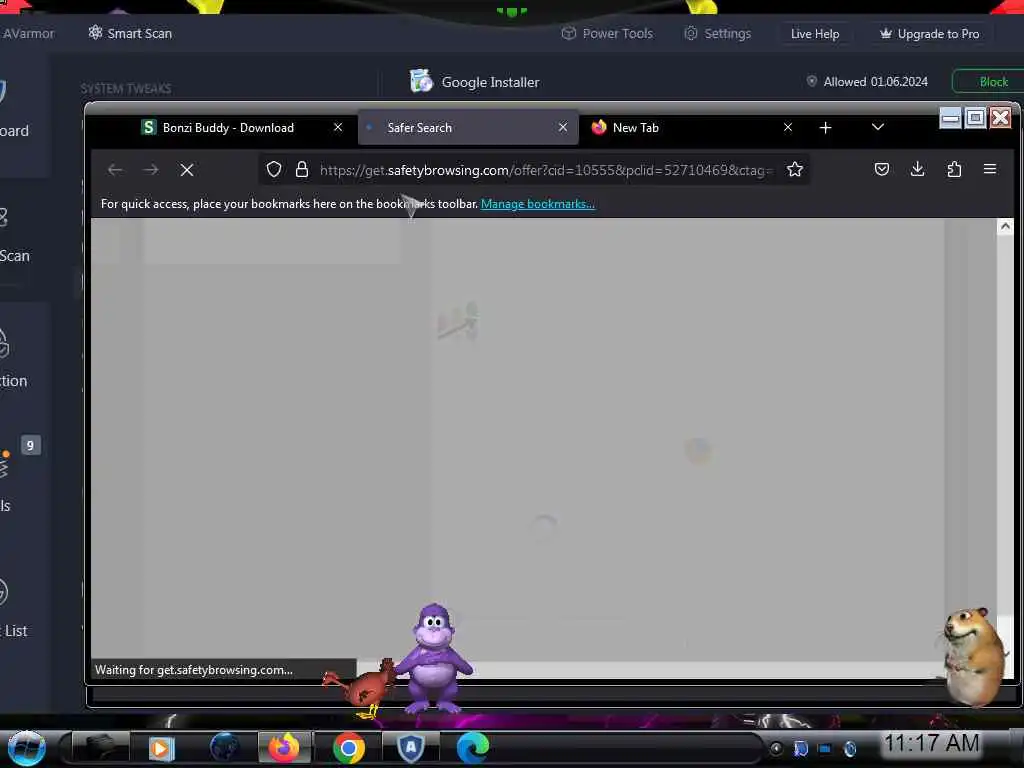Stop loading the page in Firefox

coord(187,170)
